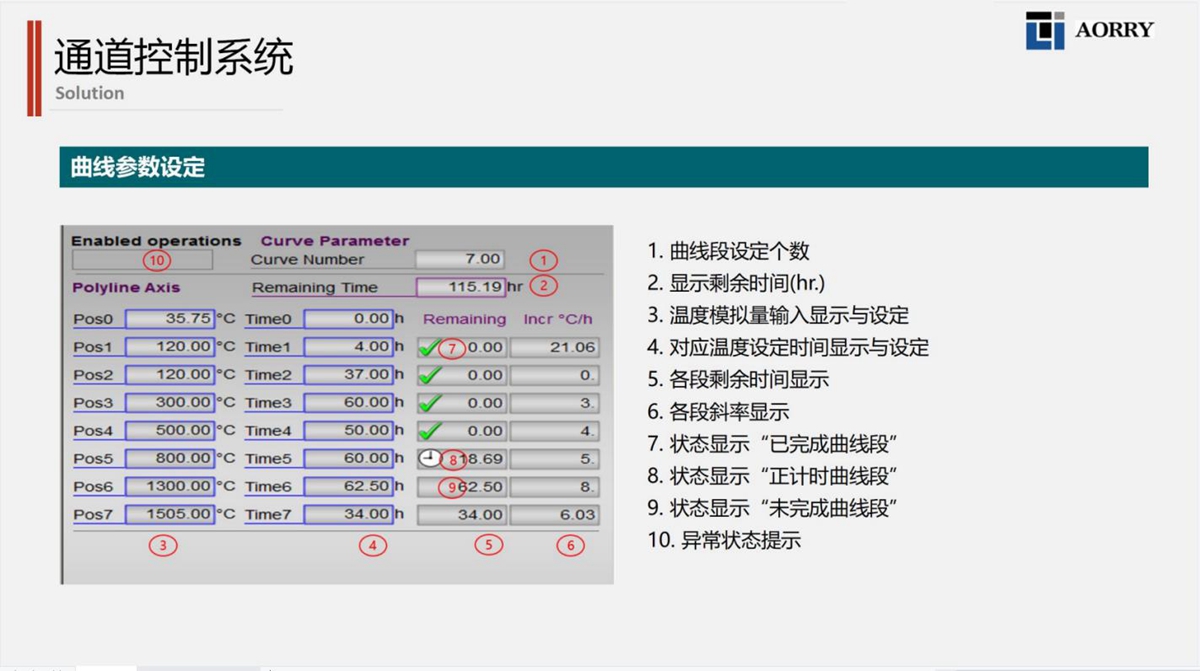
Task: Select the Curve Number field showing 7.00
Action: pos(460,259)
